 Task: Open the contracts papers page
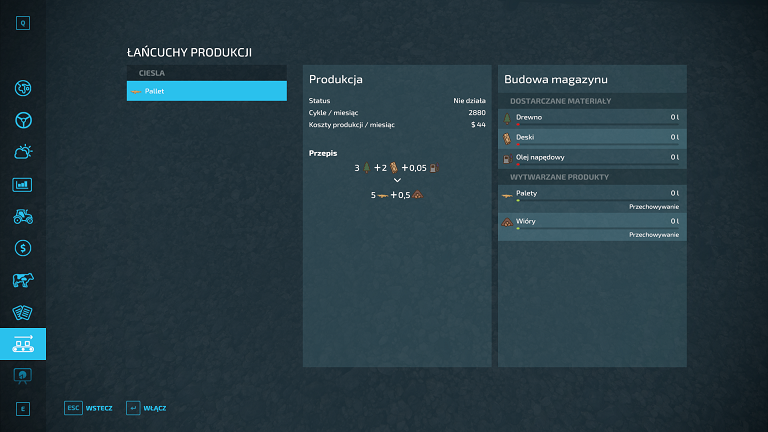(23, 312)
